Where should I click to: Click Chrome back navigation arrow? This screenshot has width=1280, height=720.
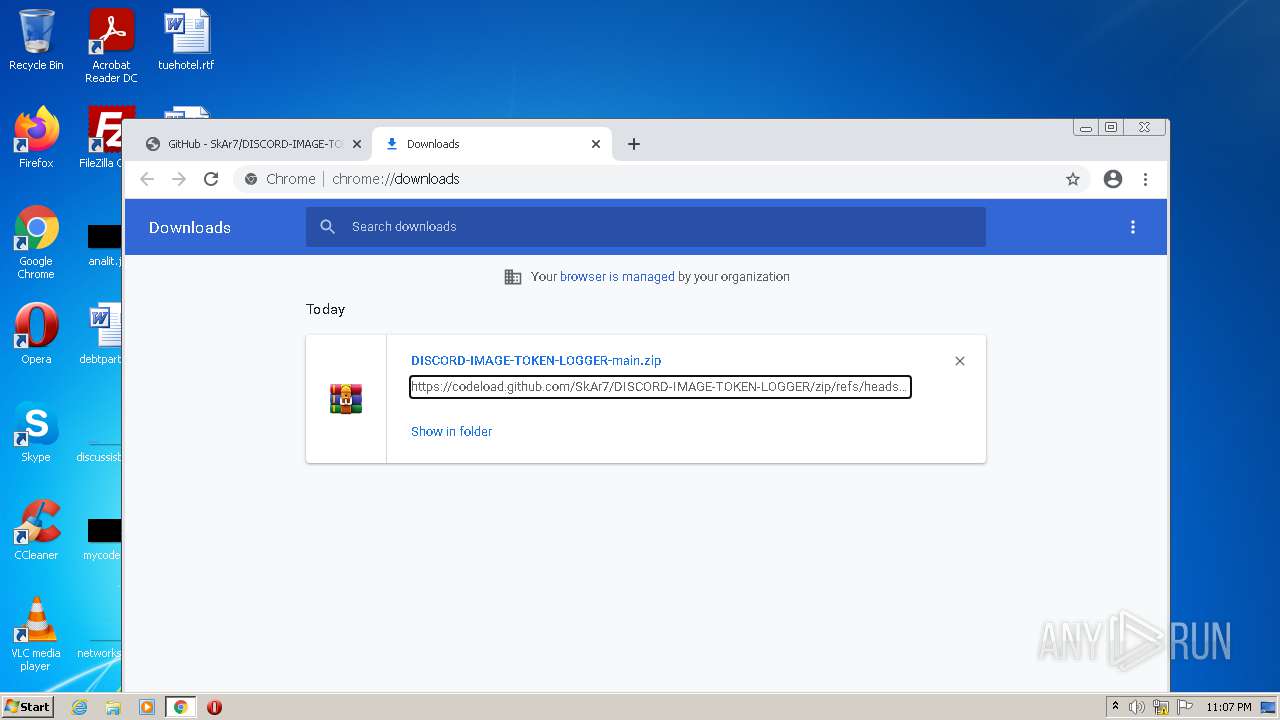tap(147, 179)
